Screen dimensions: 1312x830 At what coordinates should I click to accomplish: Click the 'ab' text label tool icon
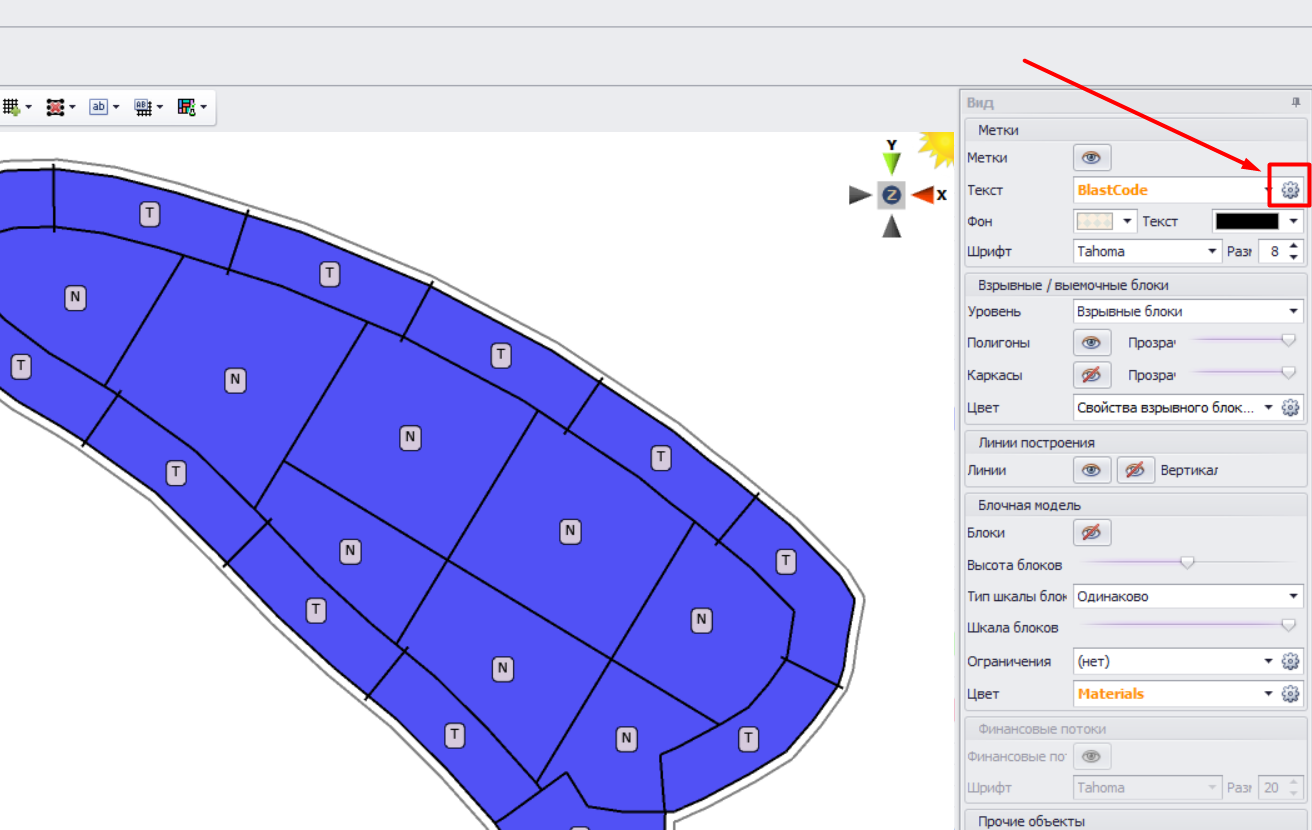tap(98, 107)
